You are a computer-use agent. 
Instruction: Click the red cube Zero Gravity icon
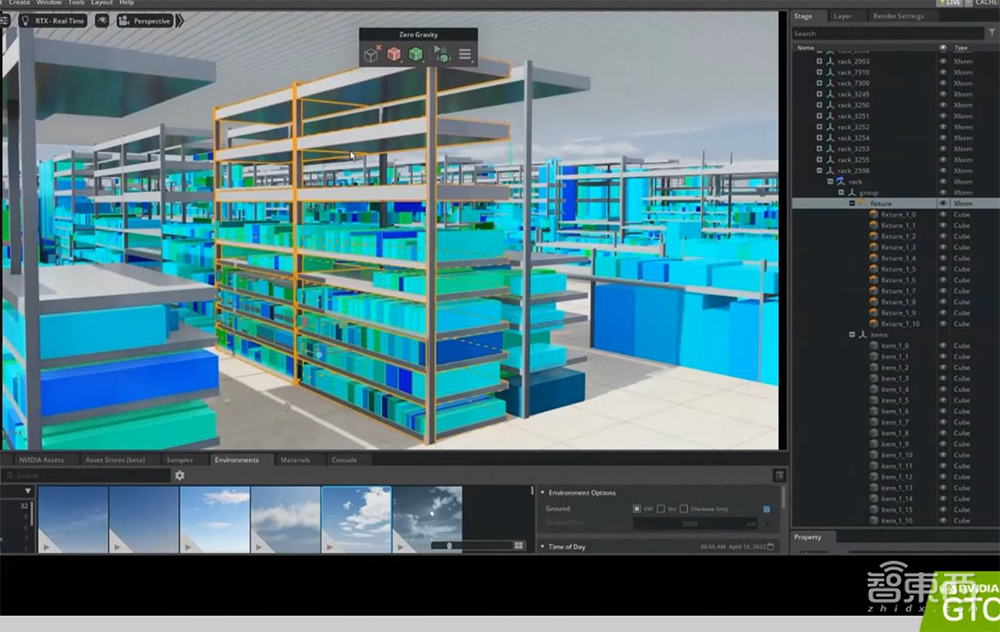(394, 55)
